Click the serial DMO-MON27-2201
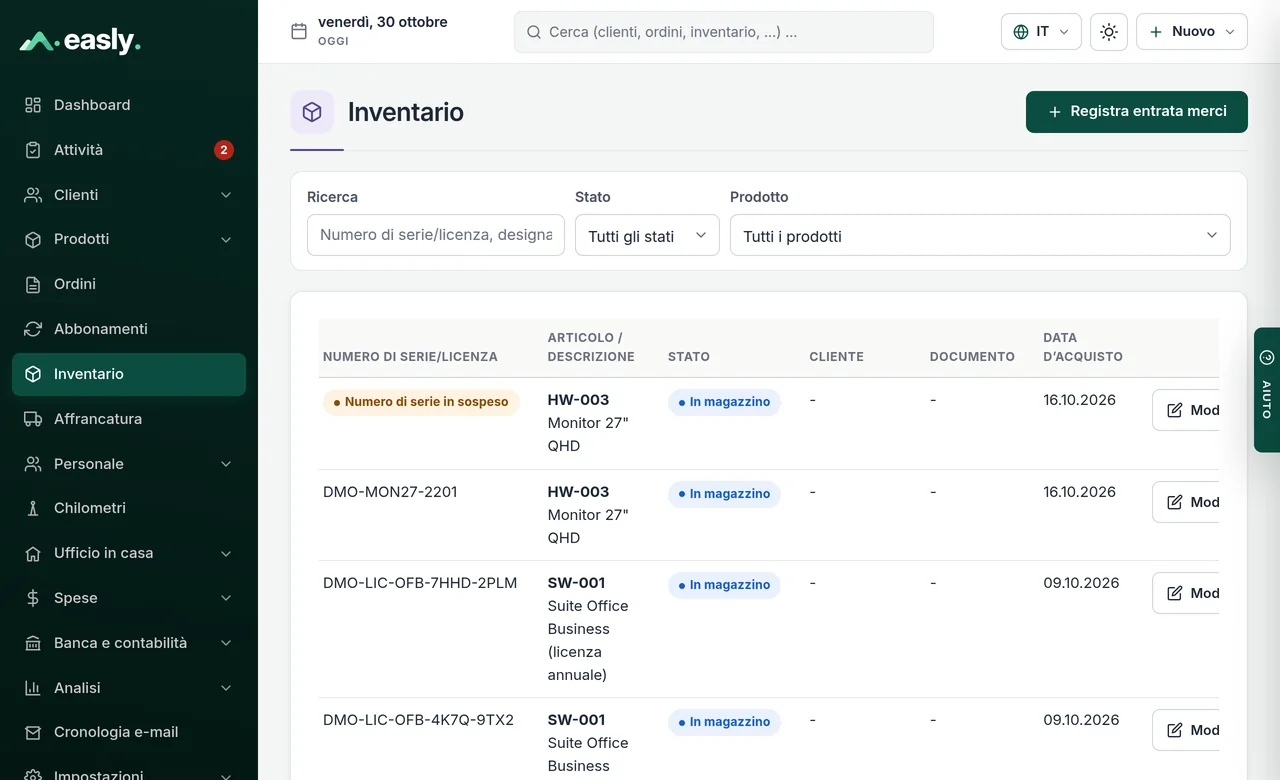1280x780 pixels. [390, 492]
